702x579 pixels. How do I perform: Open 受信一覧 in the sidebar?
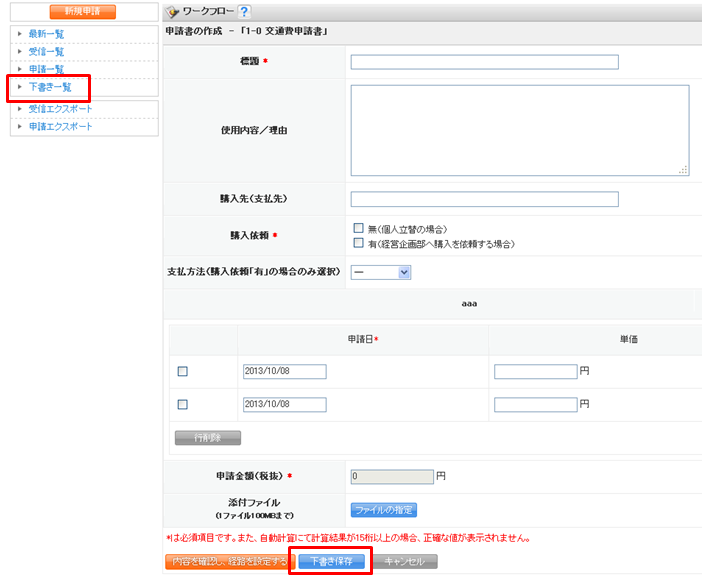46,52
